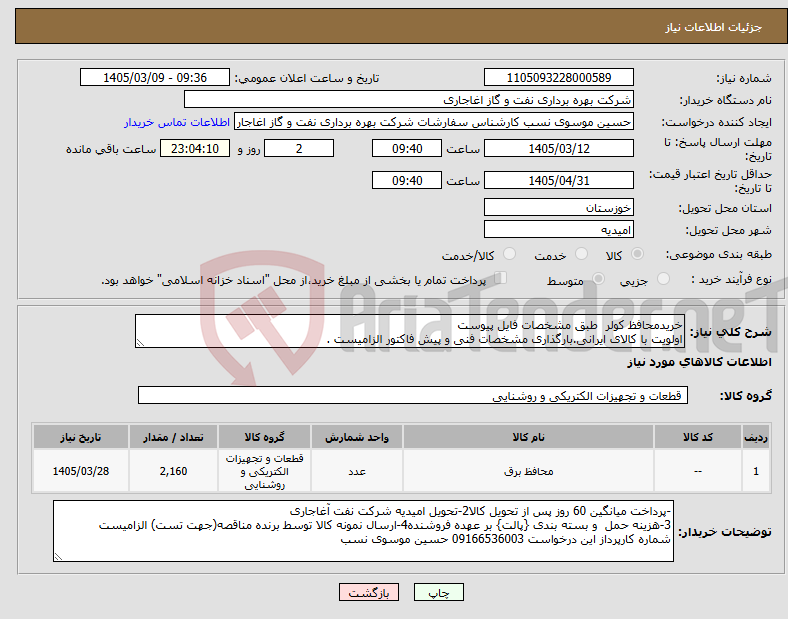
Task: Click the need date cell 1405/03/28
Action: click(81, 471)
